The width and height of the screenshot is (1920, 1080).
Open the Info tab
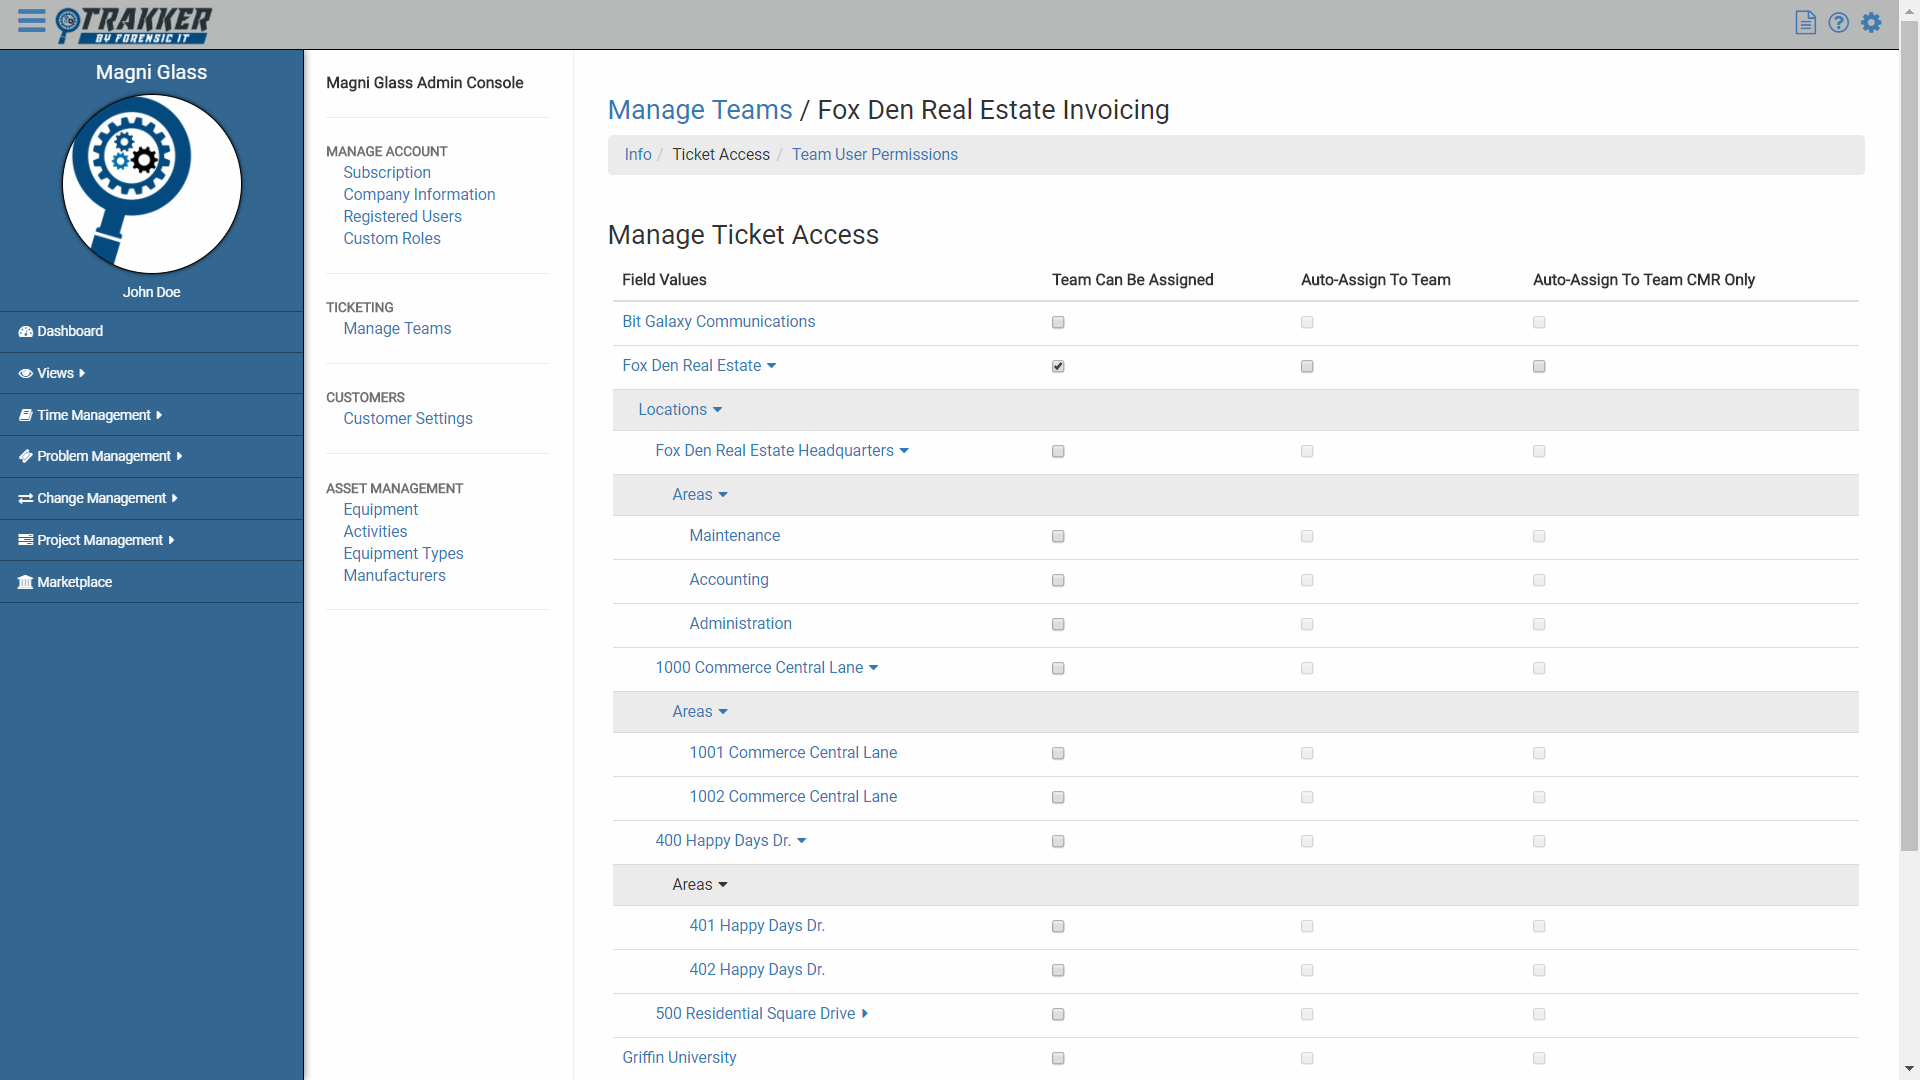pos(637,155)
